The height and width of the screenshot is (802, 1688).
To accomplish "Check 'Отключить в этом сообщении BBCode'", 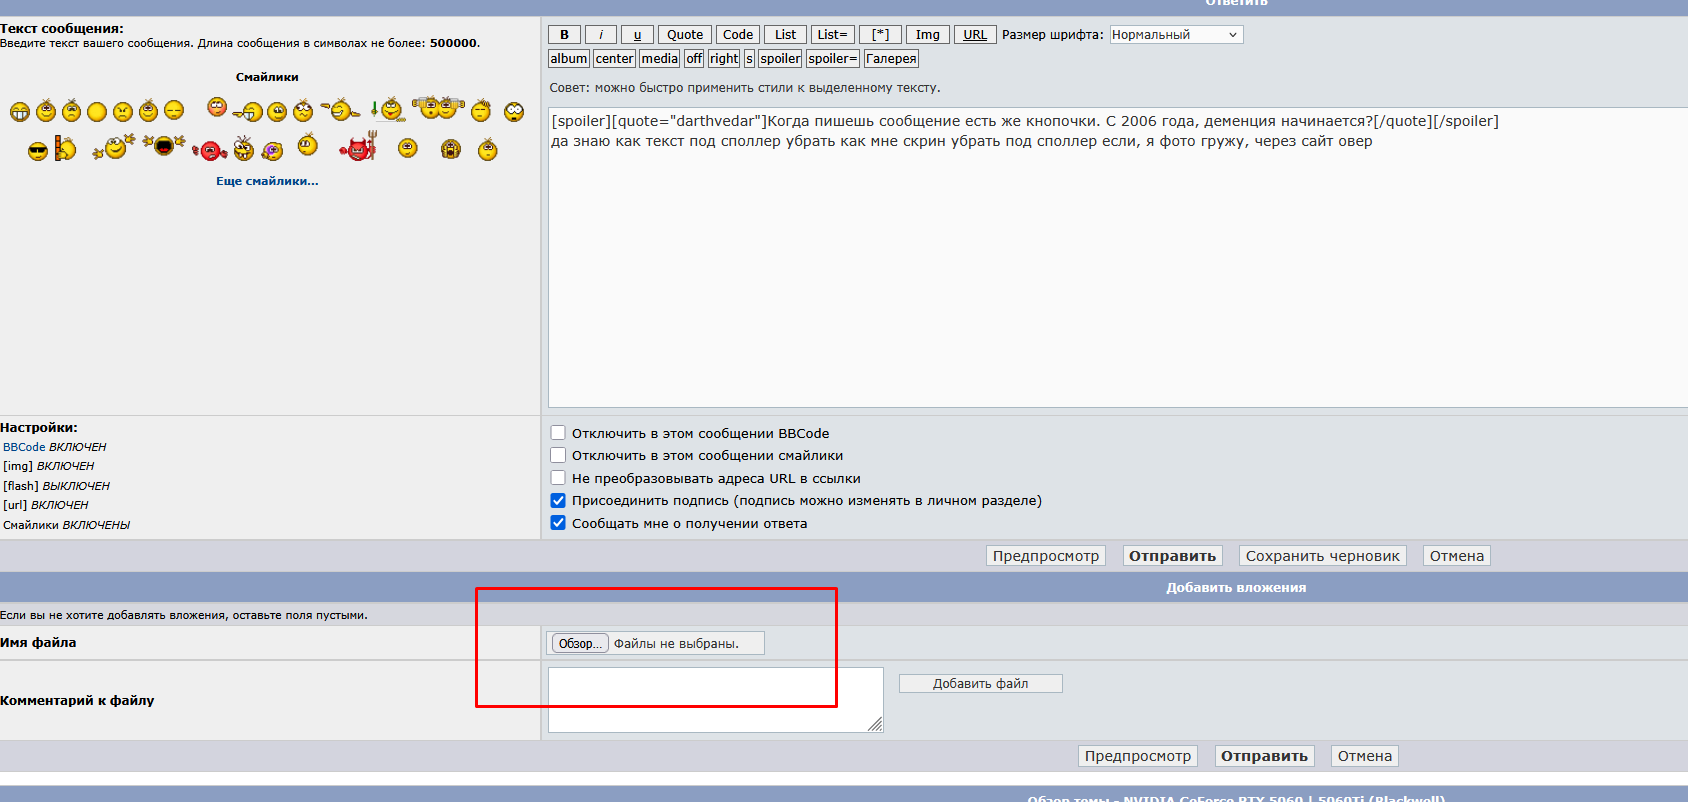I will point(558,433).
